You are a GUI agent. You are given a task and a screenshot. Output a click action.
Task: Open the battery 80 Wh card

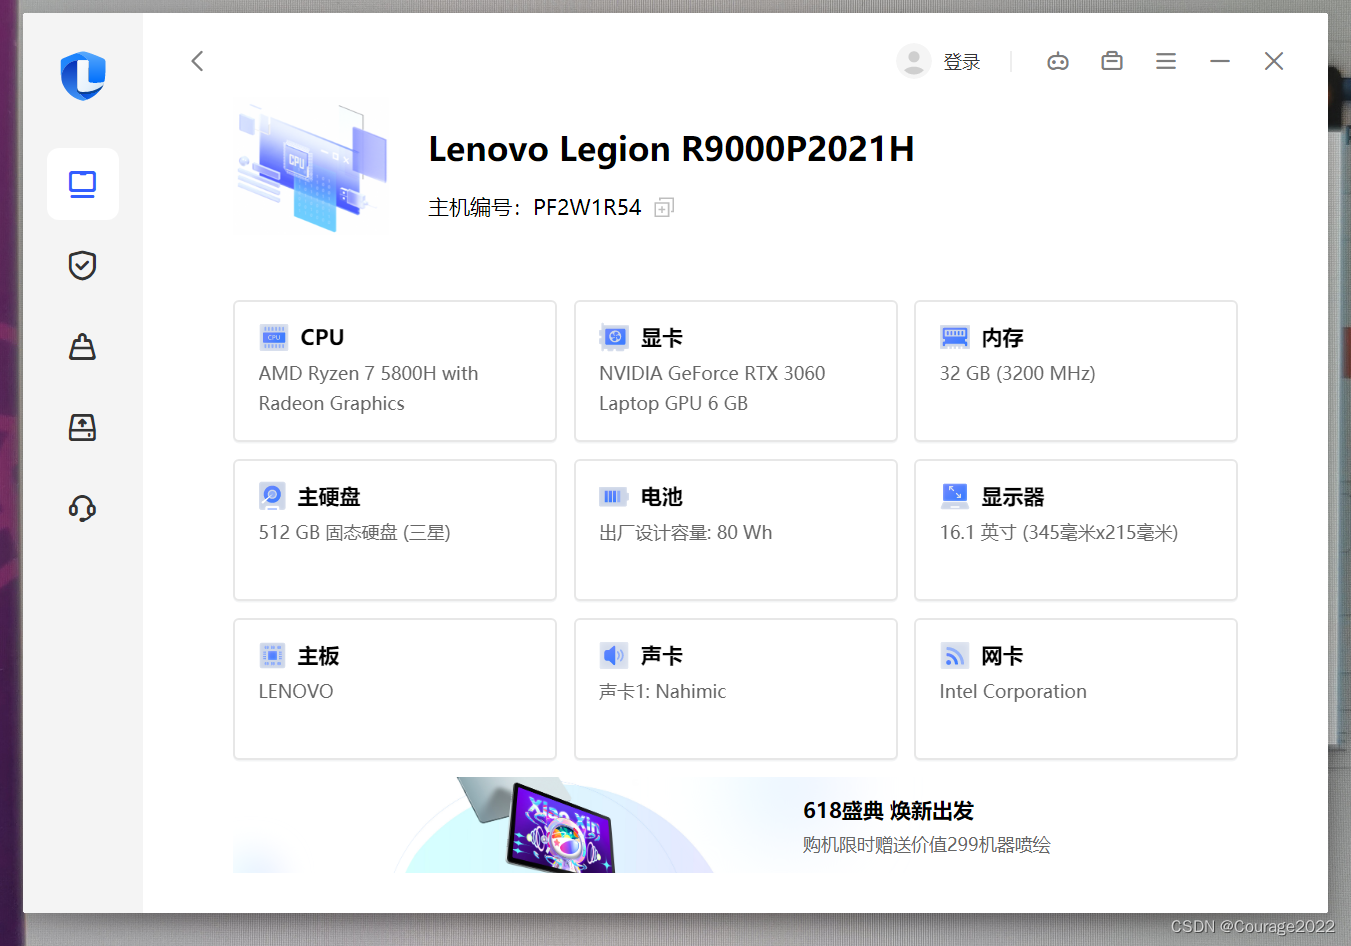tap(736, 530)
